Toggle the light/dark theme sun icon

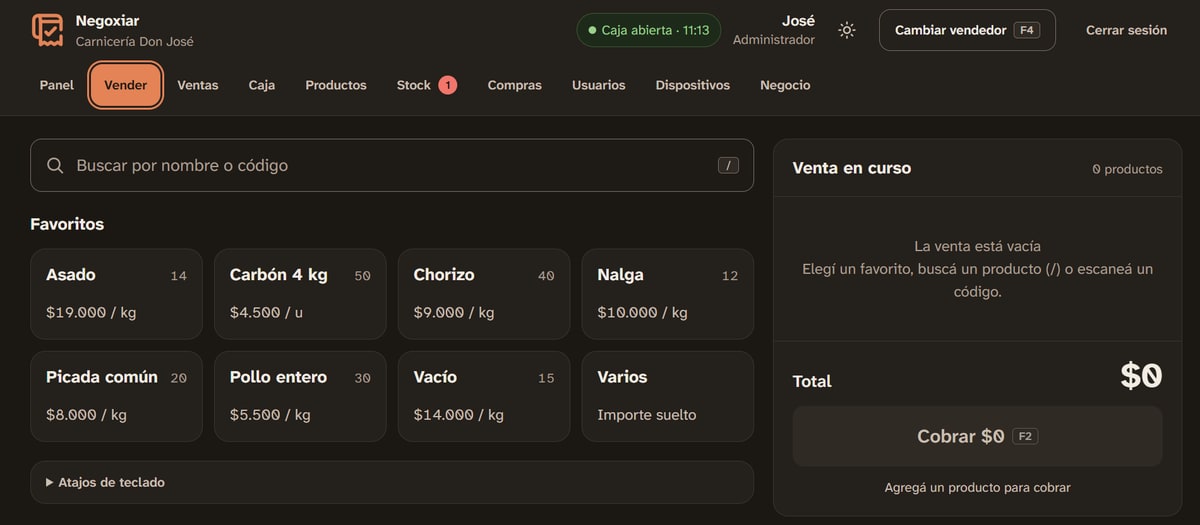(847, 30)
